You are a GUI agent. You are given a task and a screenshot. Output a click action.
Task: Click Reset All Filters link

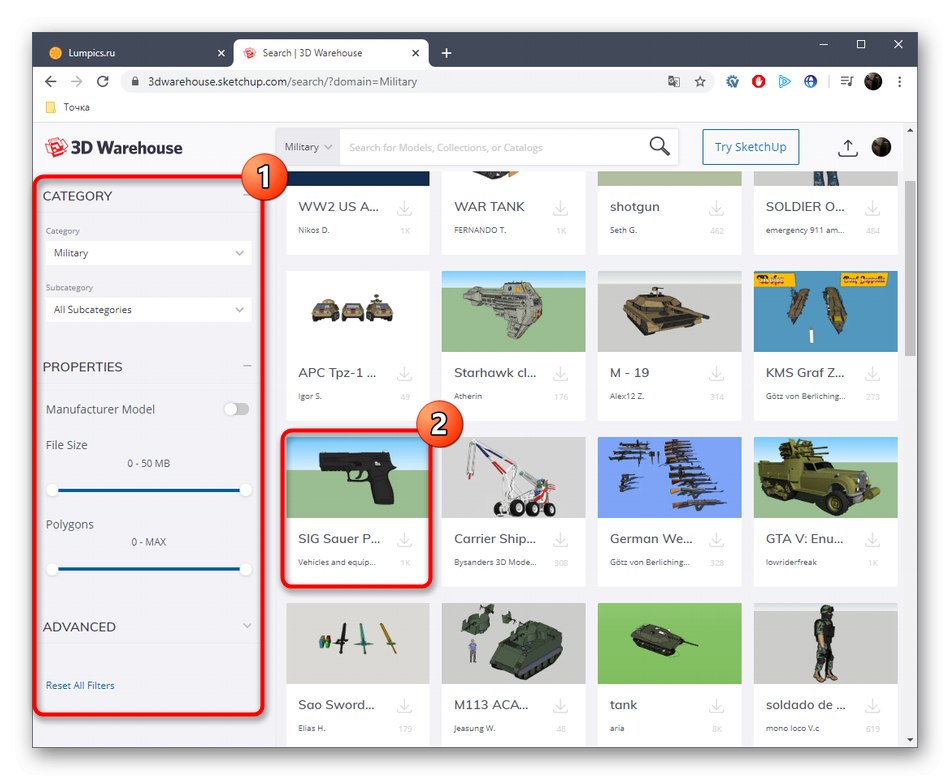pyautogui.click(x=80, y=685)
